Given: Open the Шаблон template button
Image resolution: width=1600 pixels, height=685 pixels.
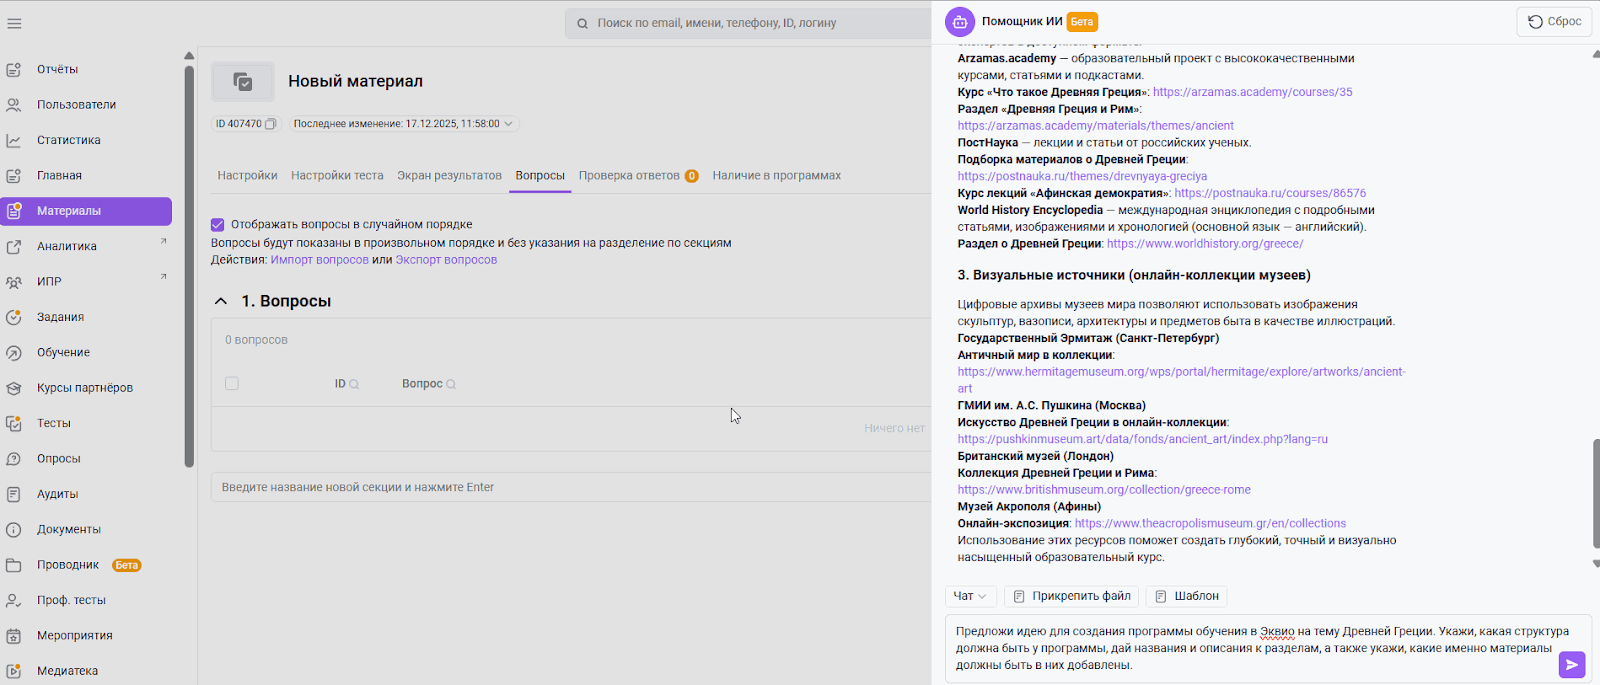Looking at the screenshot, I should point(1186,596).
